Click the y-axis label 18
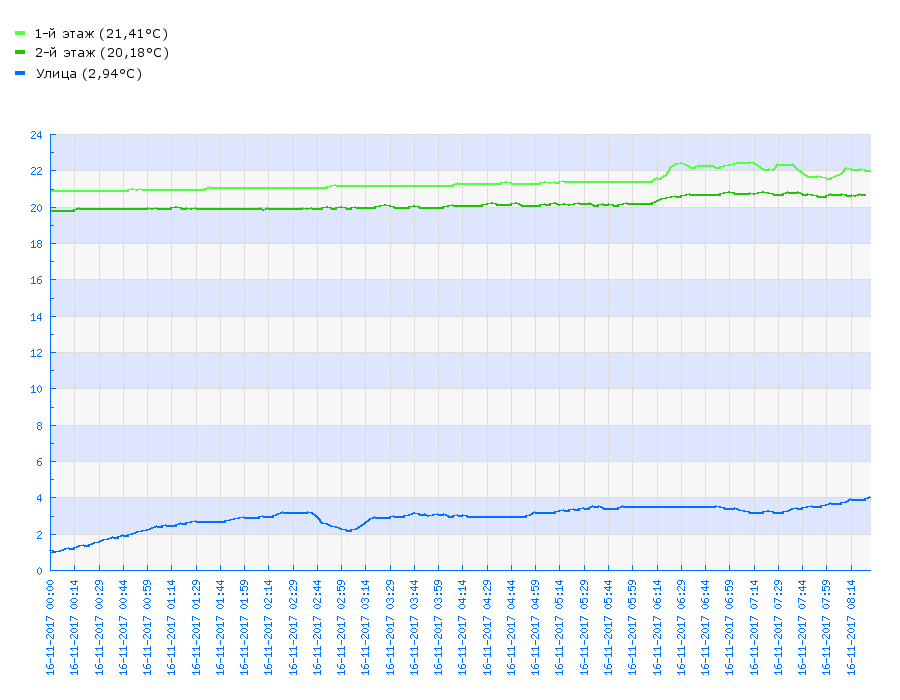900x700 pixels. (x=36, y=244)
